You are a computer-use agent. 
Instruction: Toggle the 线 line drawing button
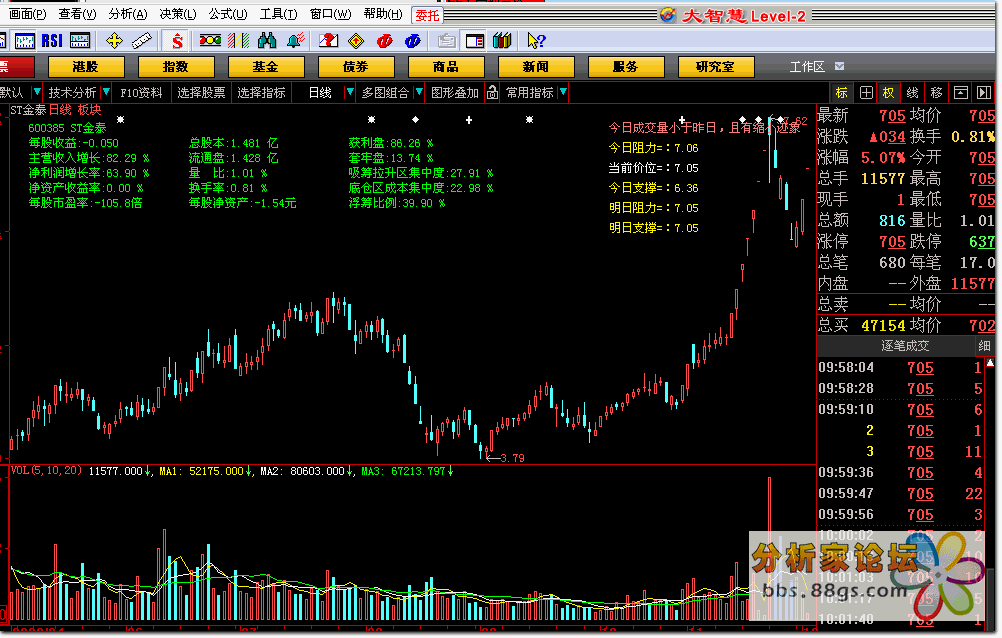point(913,93)
